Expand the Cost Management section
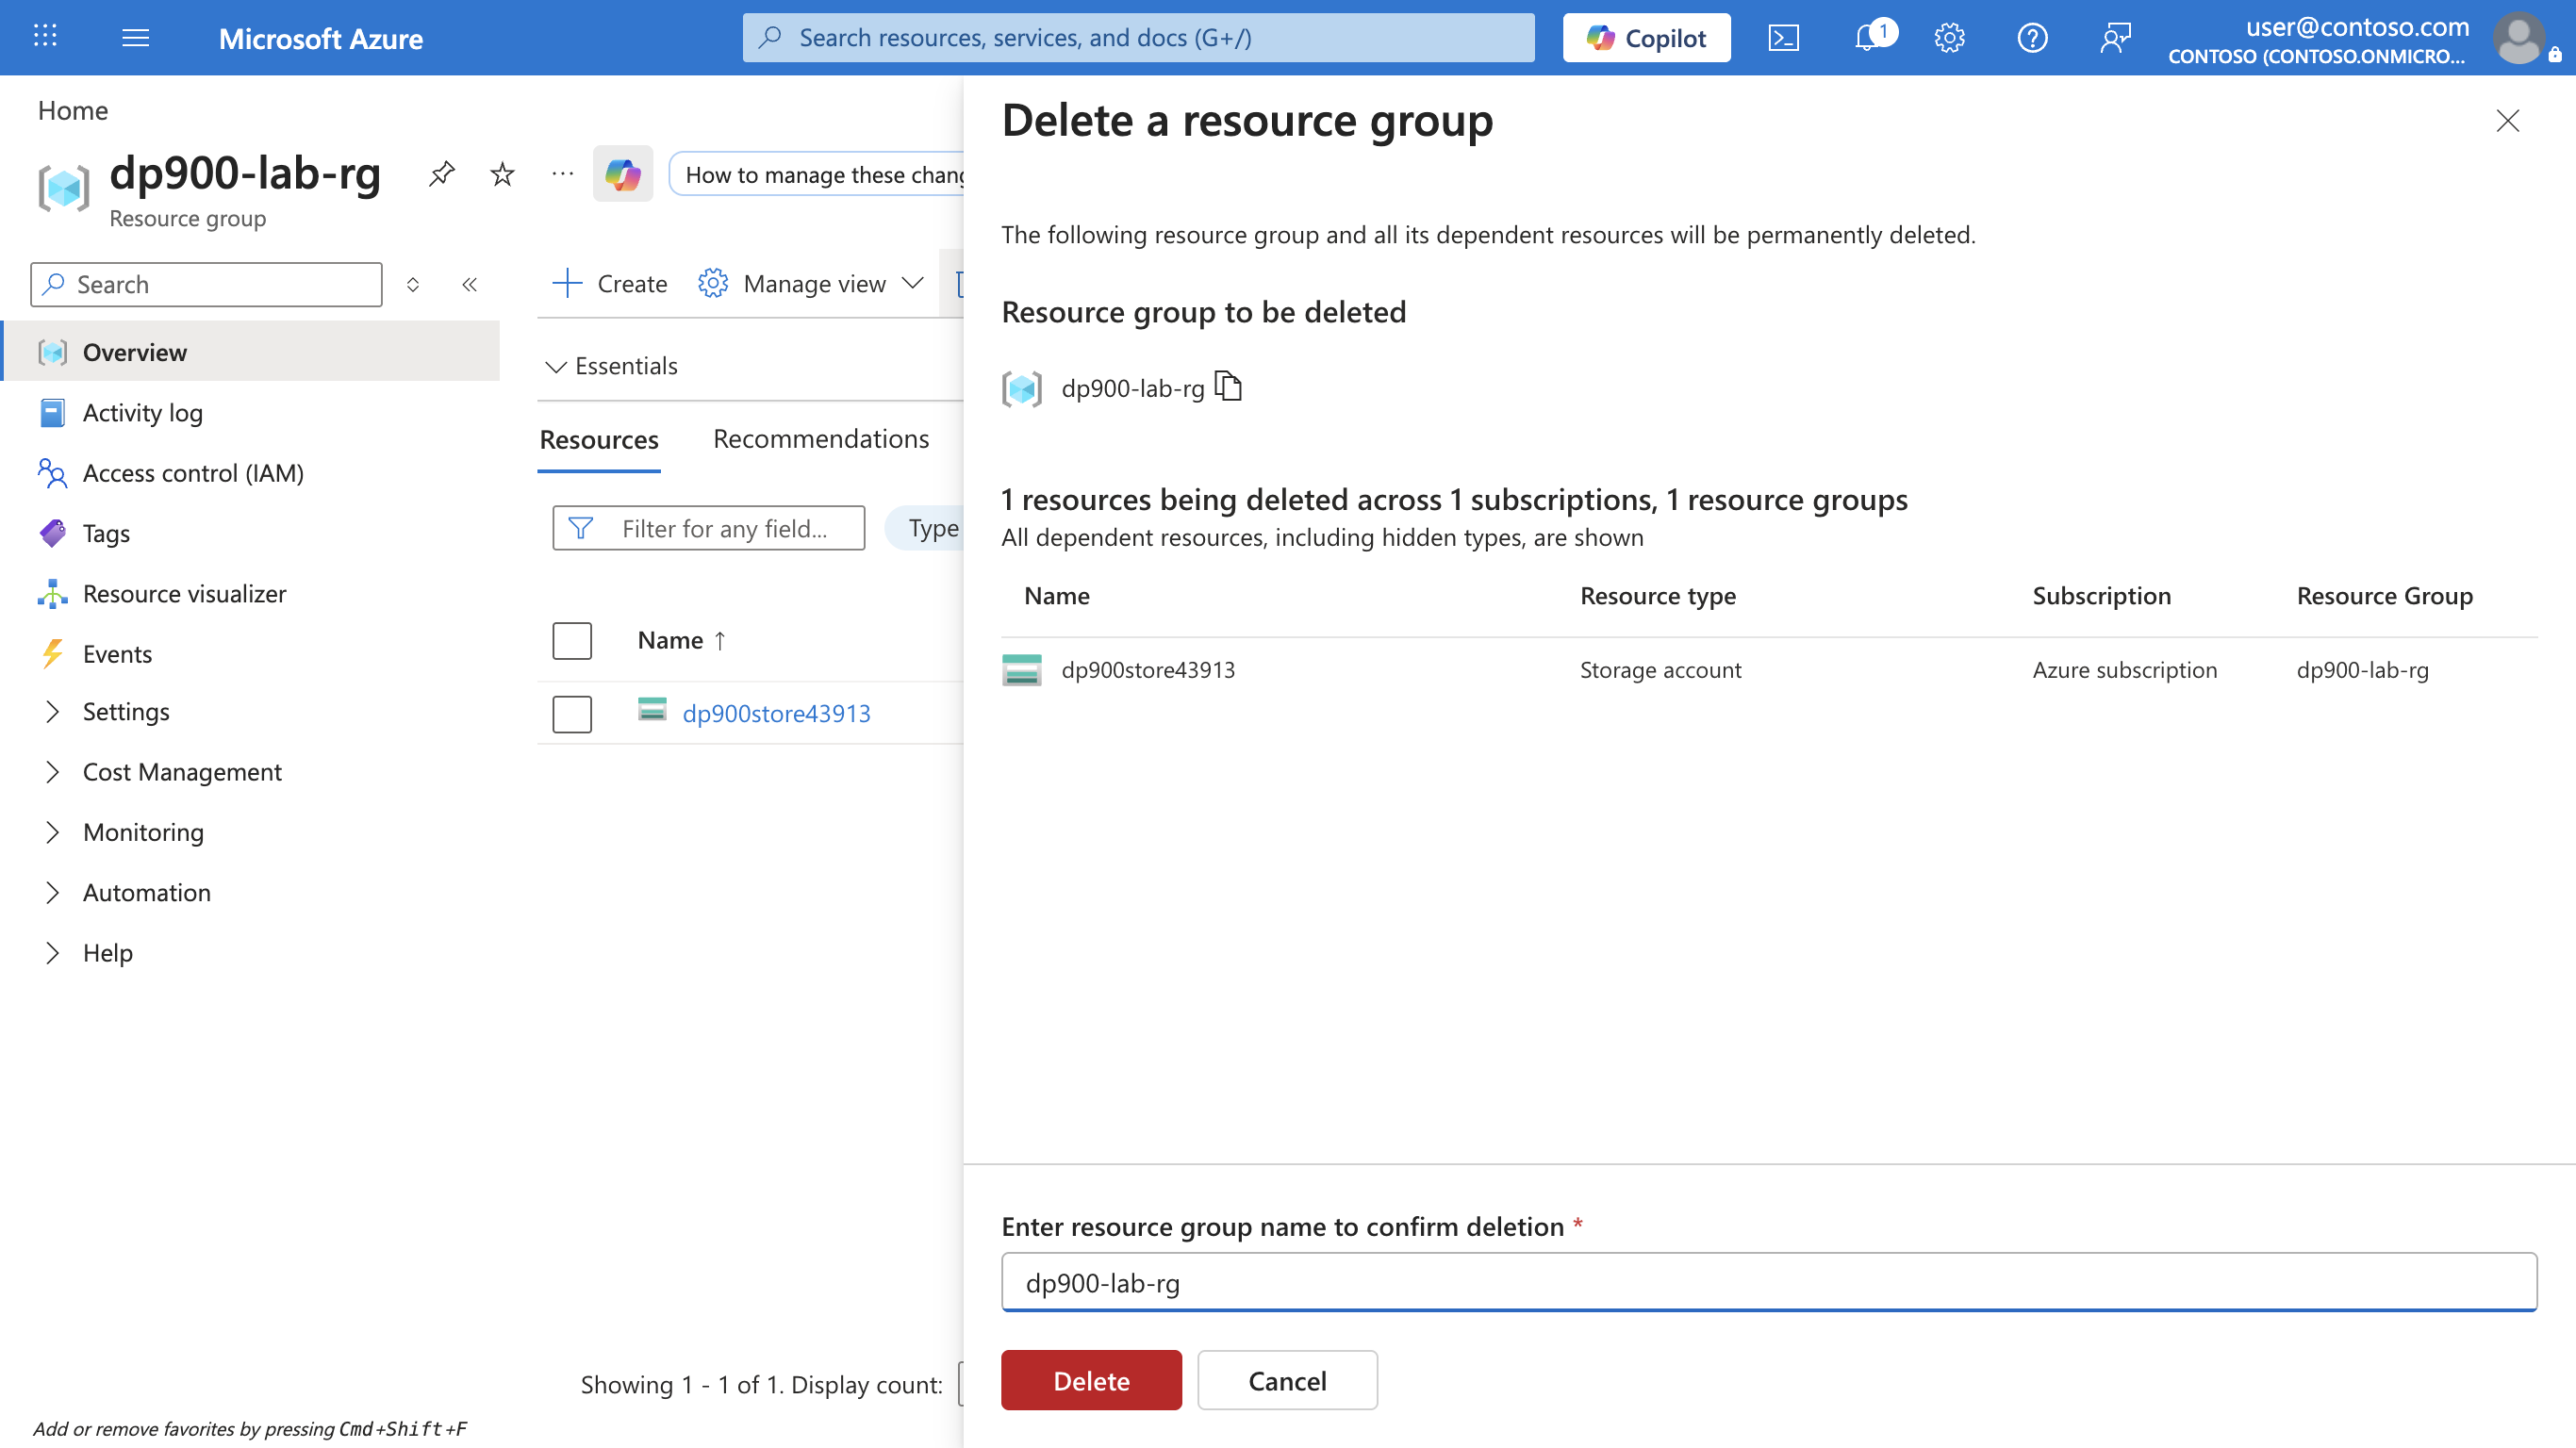This screenshot has height=1448, width=2576. 52,772
